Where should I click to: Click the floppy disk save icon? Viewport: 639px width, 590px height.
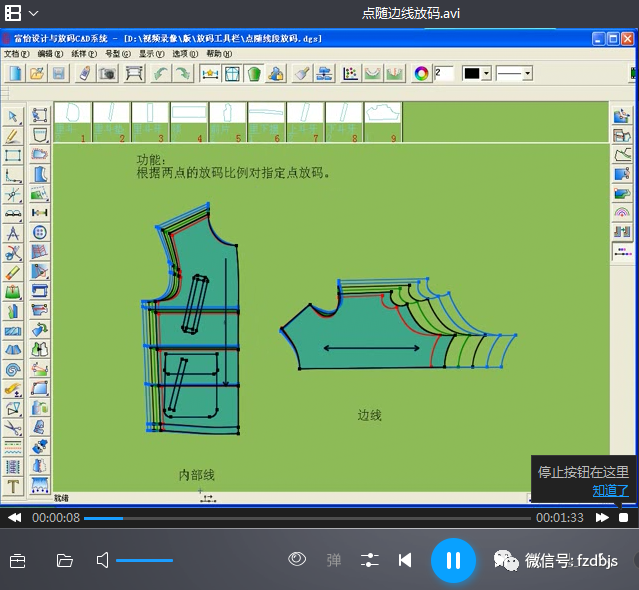(59, 74)
